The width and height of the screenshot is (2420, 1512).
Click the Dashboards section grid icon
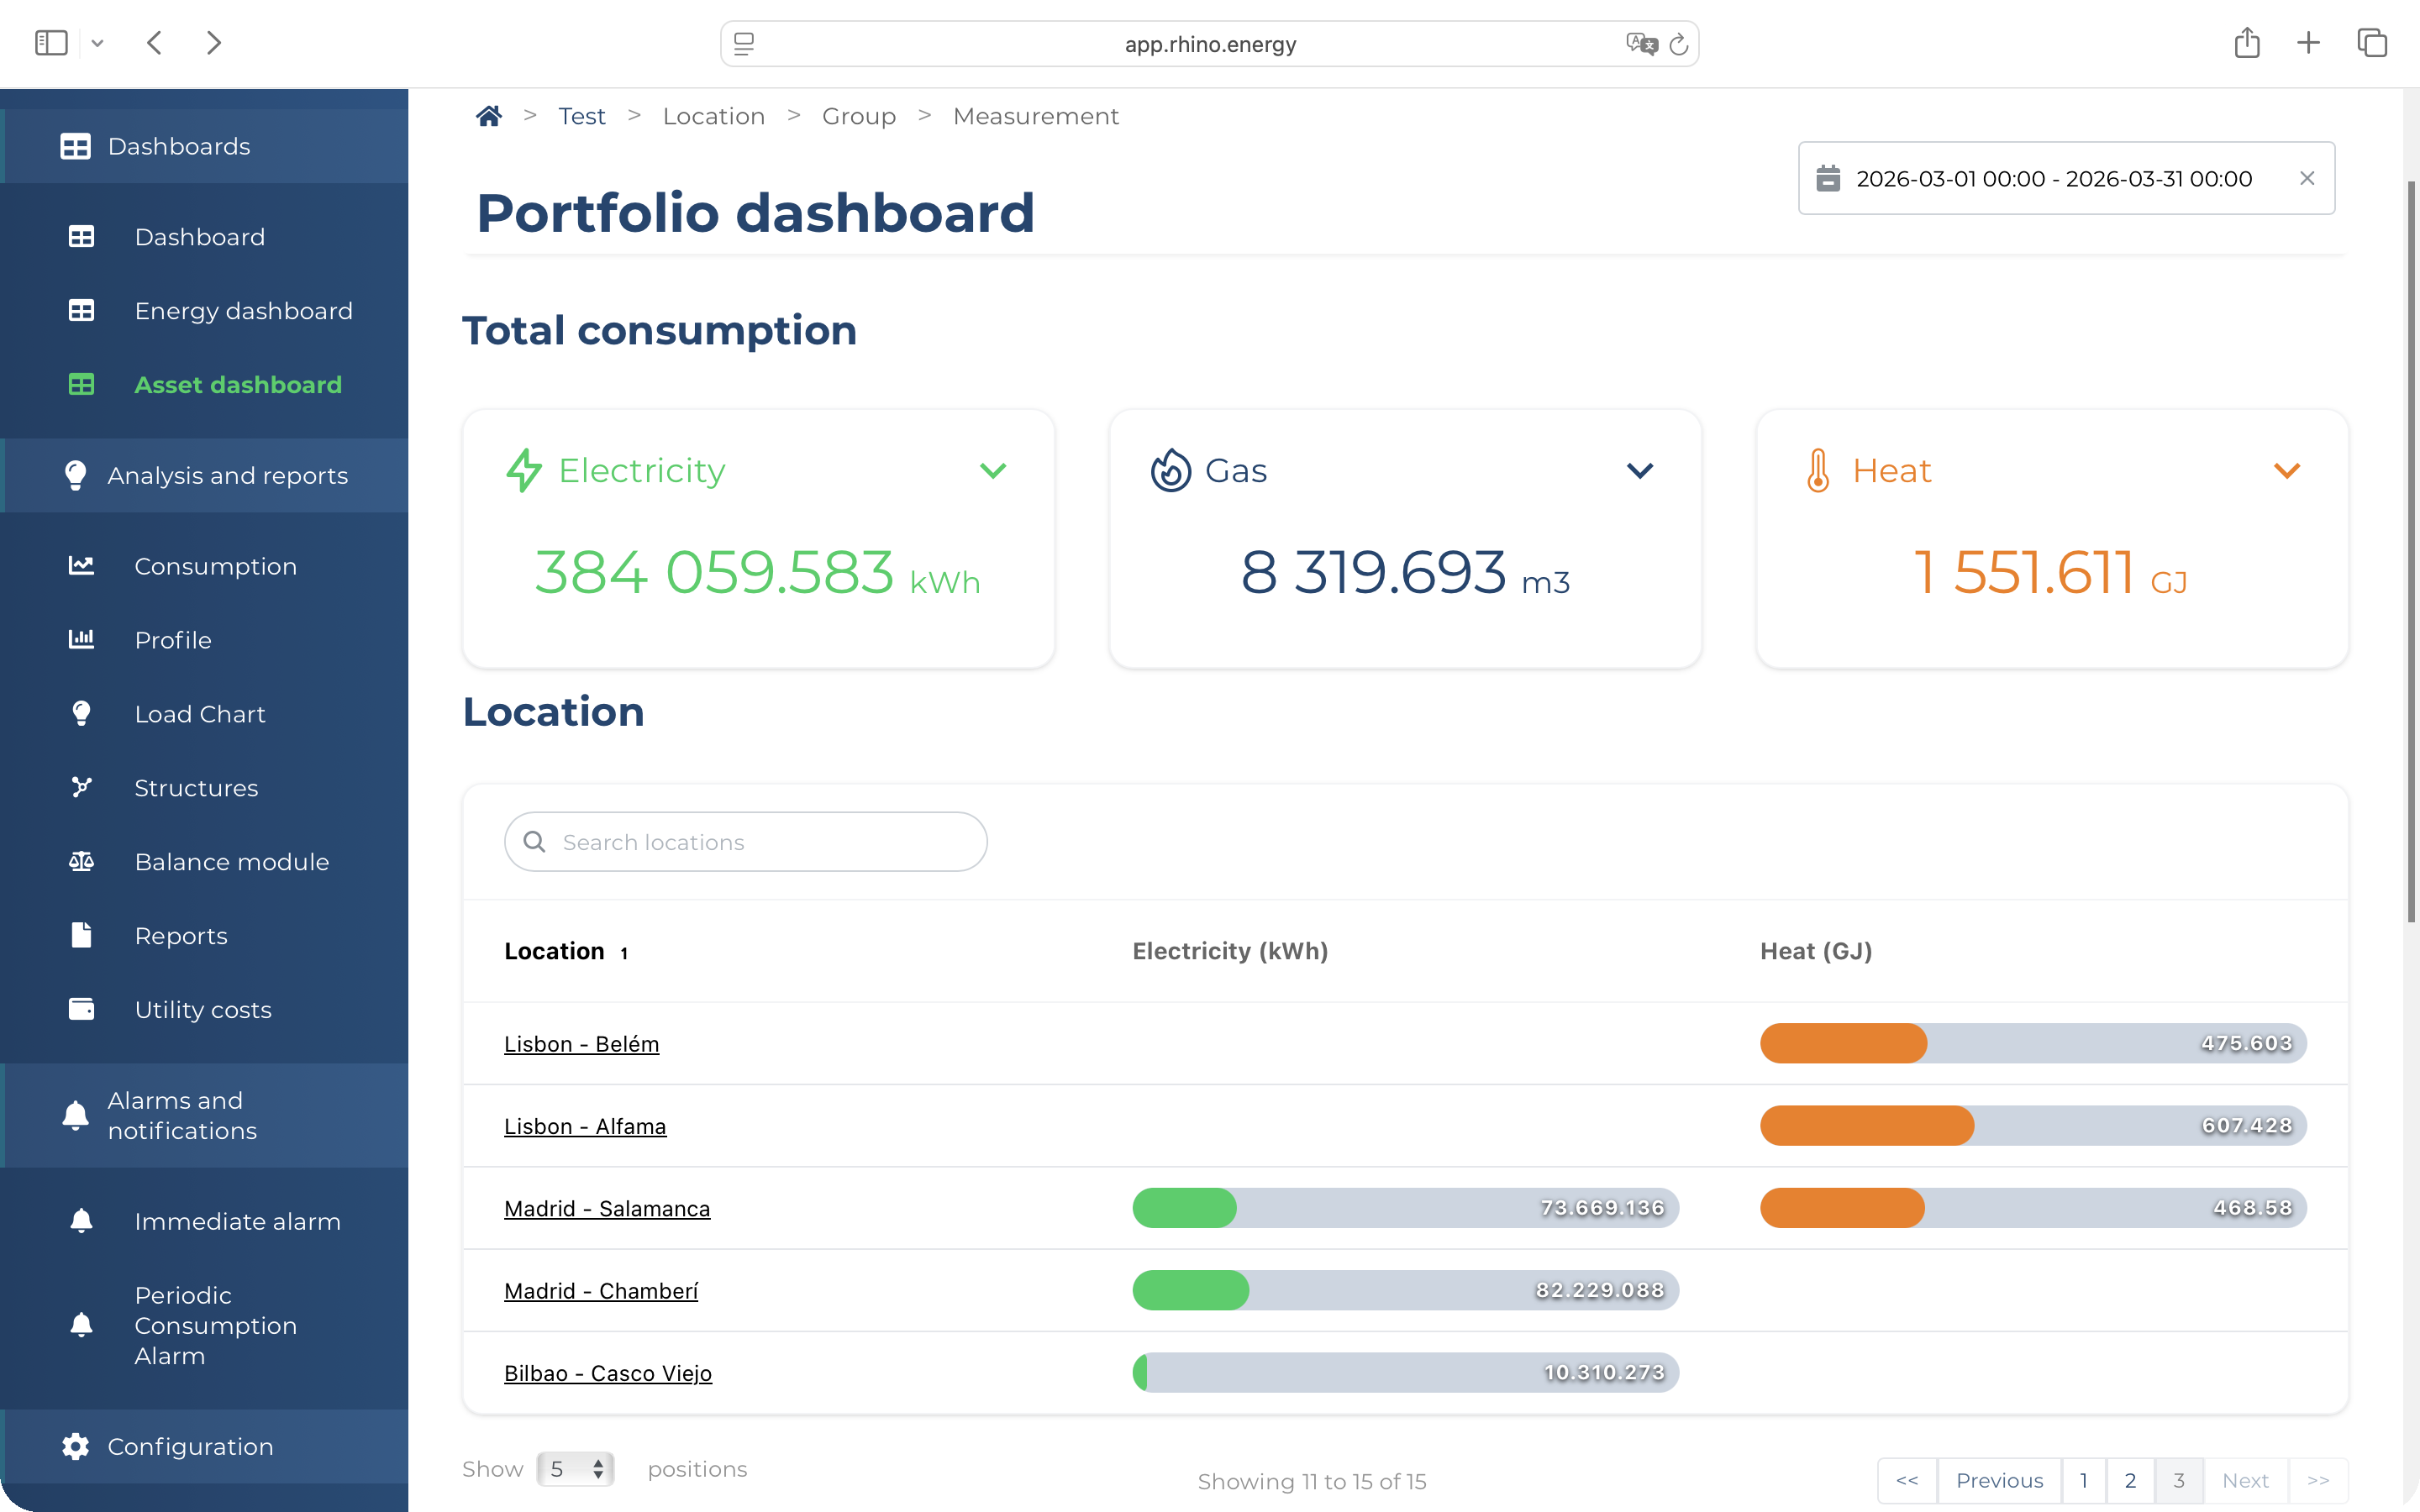(75, 146)
